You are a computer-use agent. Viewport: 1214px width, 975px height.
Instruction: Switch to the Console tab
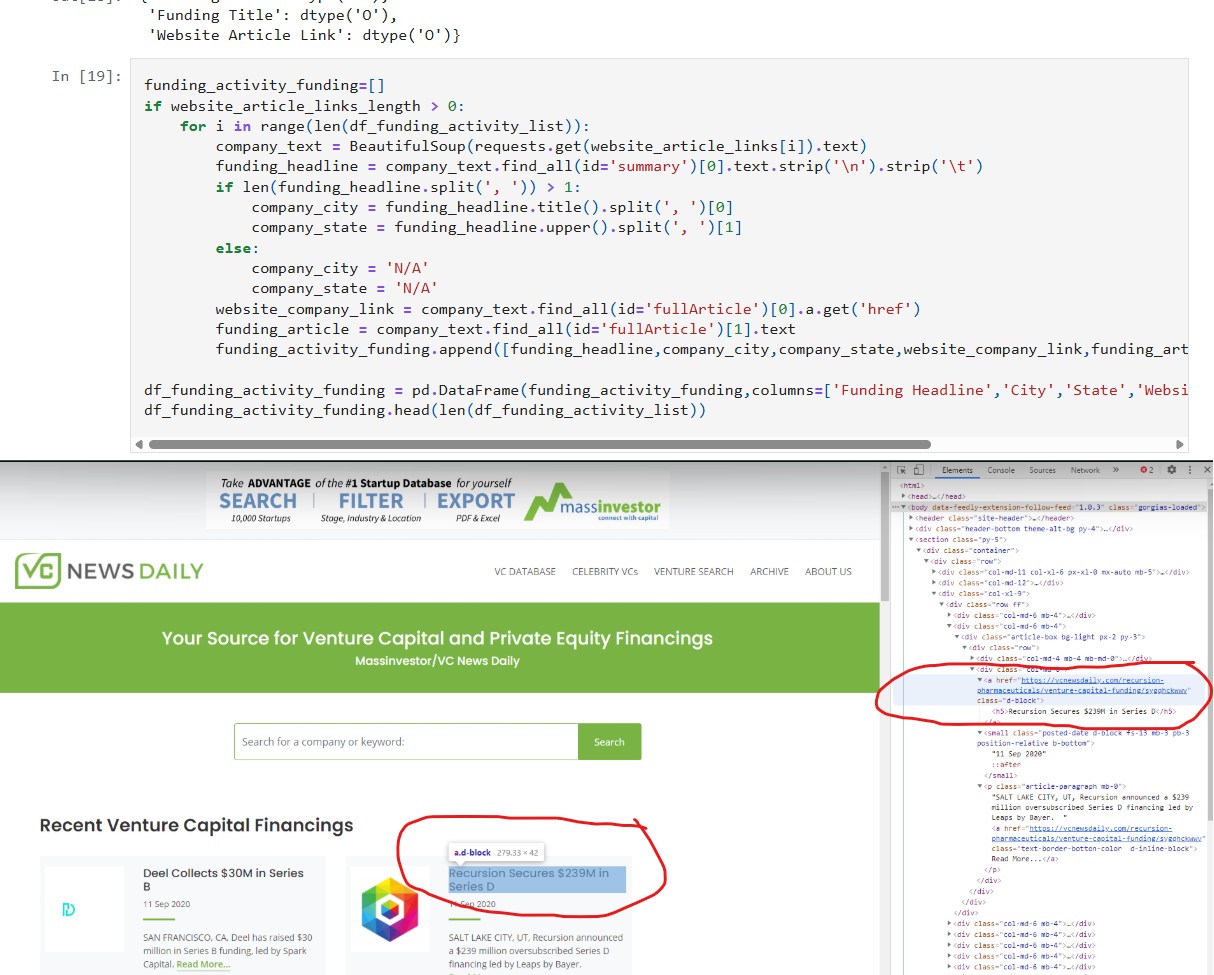click(x=1001, y=470)
